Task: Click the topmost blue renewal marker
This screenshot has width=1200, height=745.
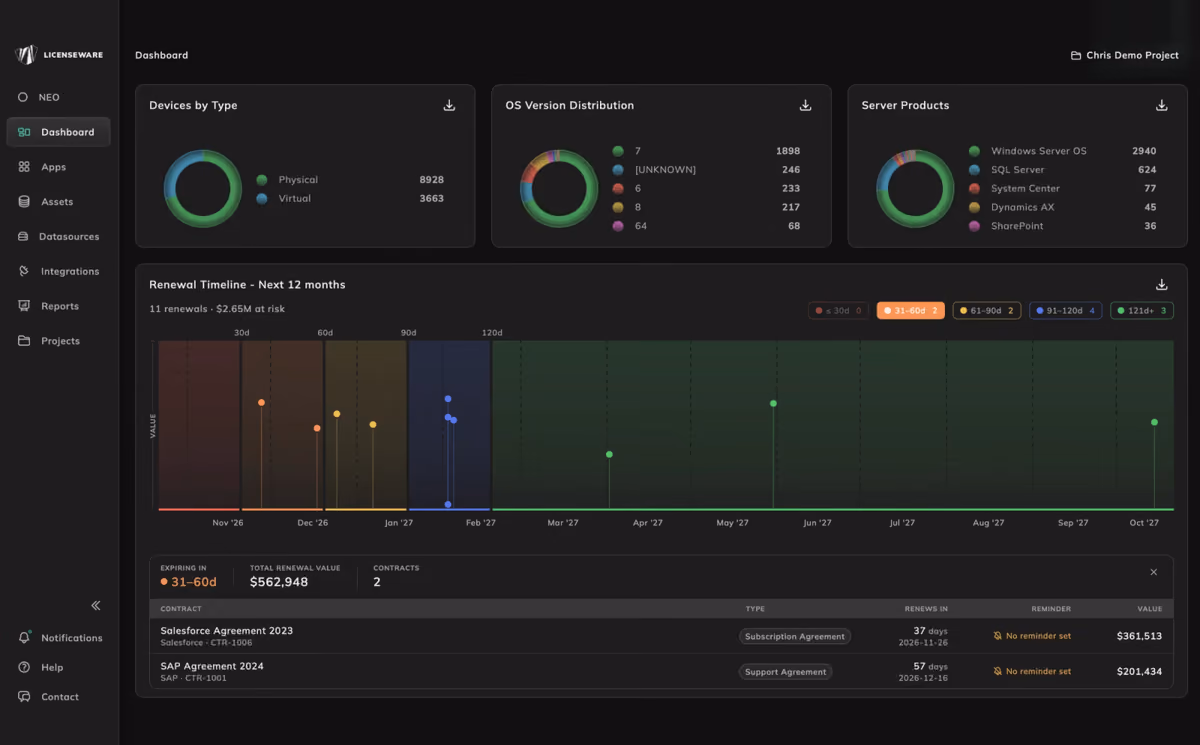Action: pyautogui.click(x=448, y=398)
